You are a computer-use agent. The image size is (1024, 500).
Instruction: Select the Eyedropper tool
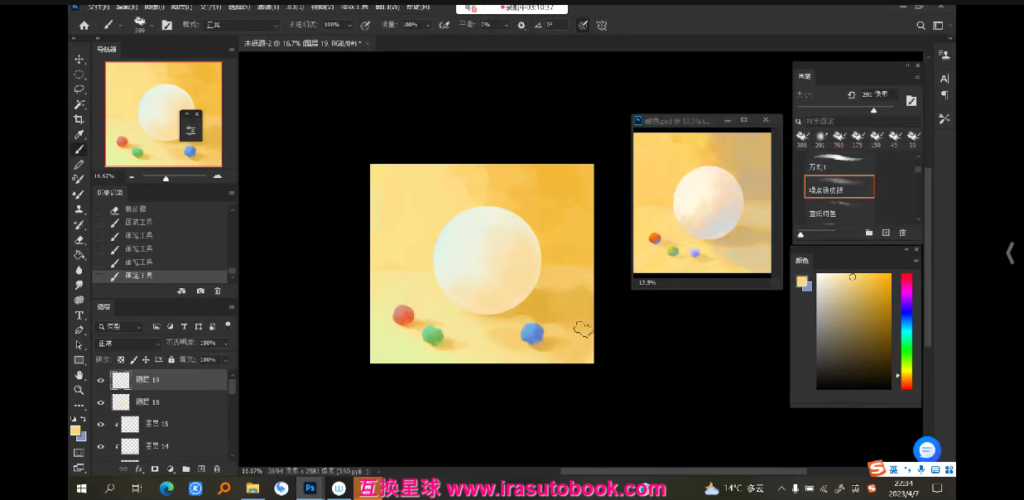coord(79,134)
